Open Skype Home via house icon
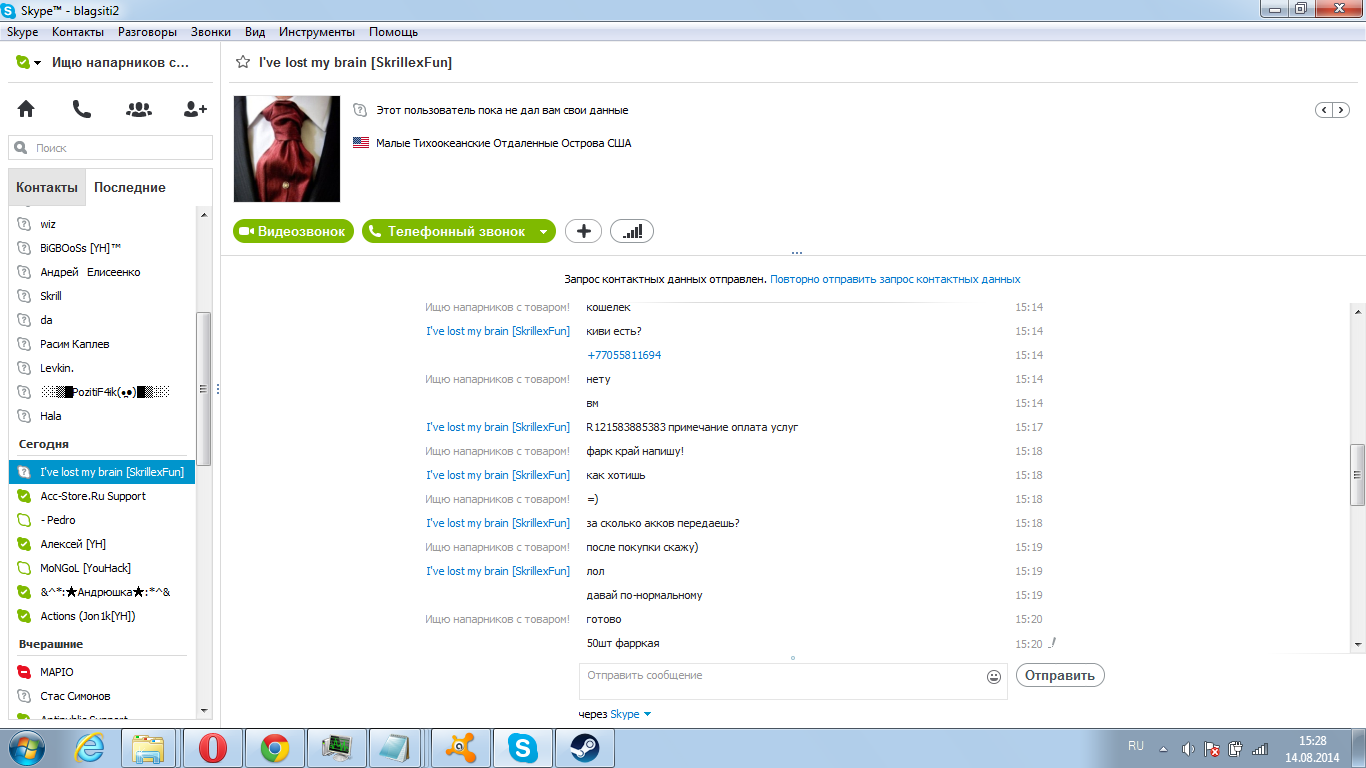Screen dimensions: 1366x768 tap(26, 109)
